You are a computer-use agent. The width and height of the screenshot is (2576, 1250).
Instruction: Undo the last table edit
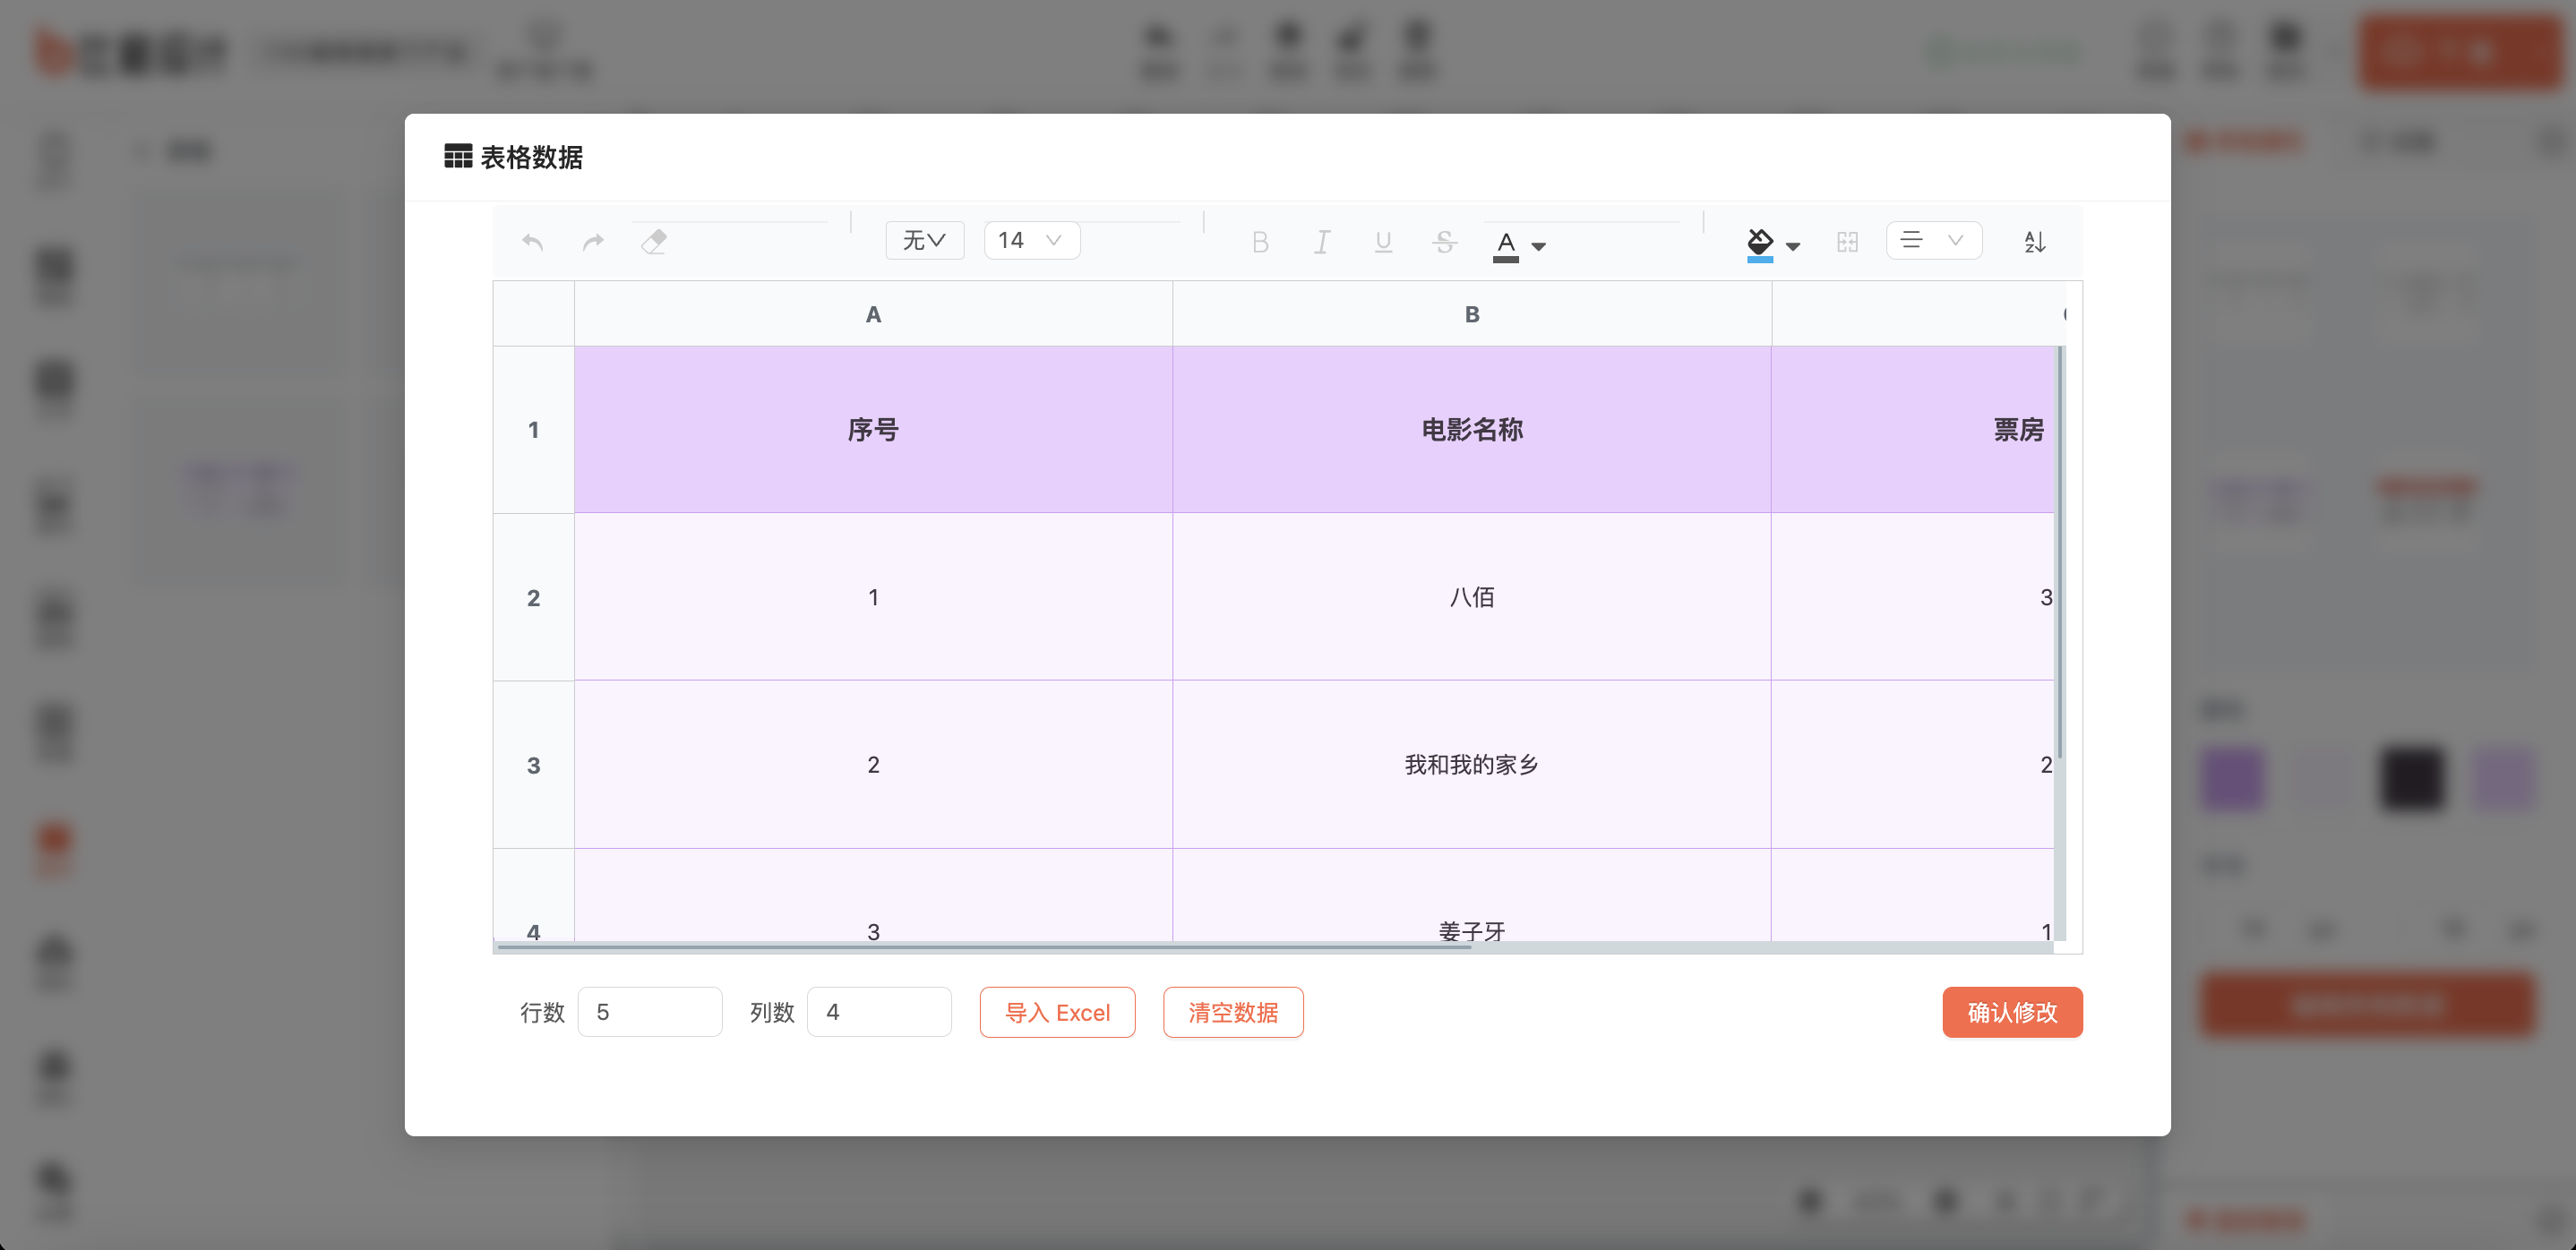tap(532, 242)
